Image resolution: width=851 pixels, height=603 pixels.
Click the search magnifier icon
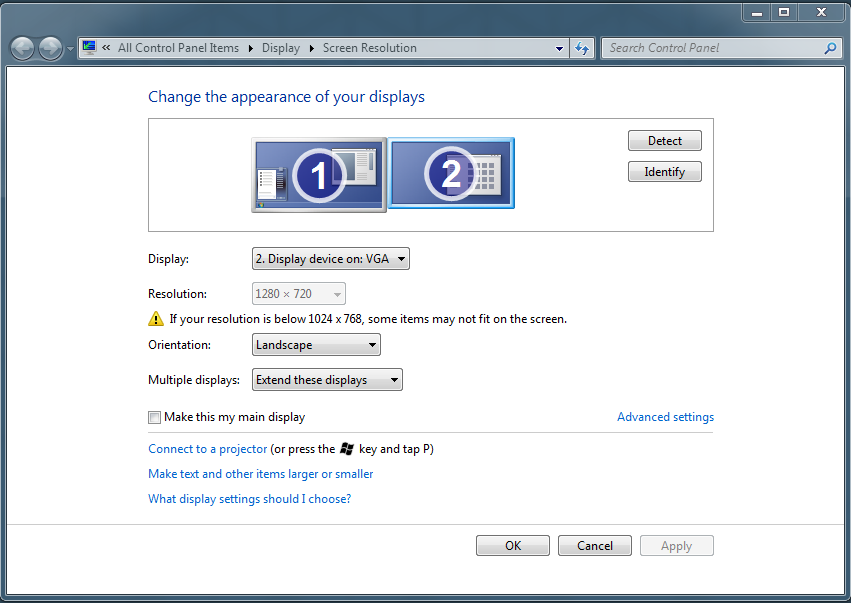(x=830, y=48)
